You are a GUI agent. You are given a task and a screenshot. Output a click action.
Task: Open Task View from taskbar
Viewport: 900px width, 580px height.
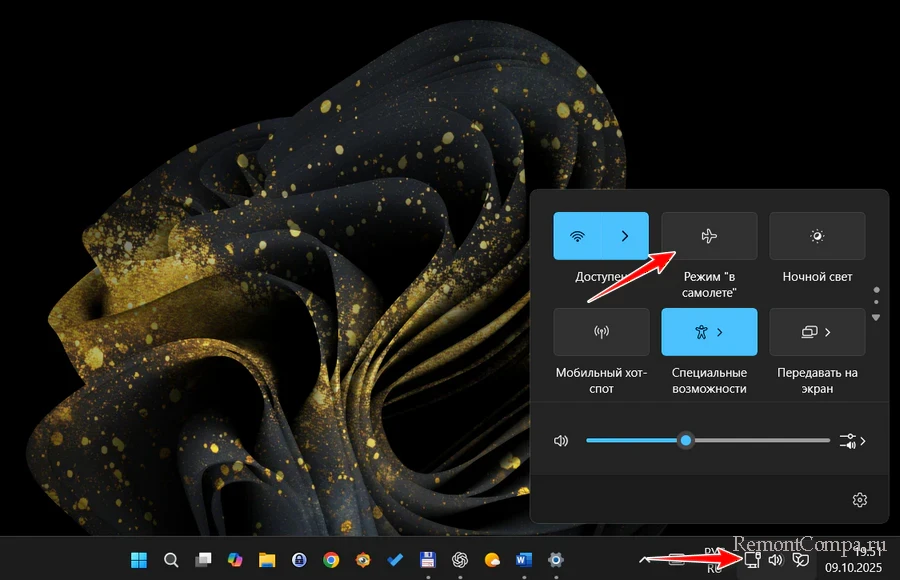[x=203, y=559]
